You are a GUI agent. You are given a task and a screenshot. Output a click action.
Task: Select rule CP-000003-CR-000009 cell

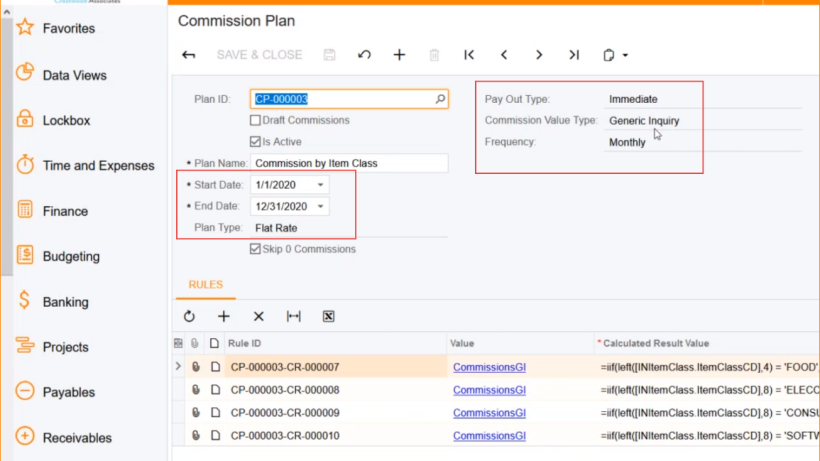335,413
